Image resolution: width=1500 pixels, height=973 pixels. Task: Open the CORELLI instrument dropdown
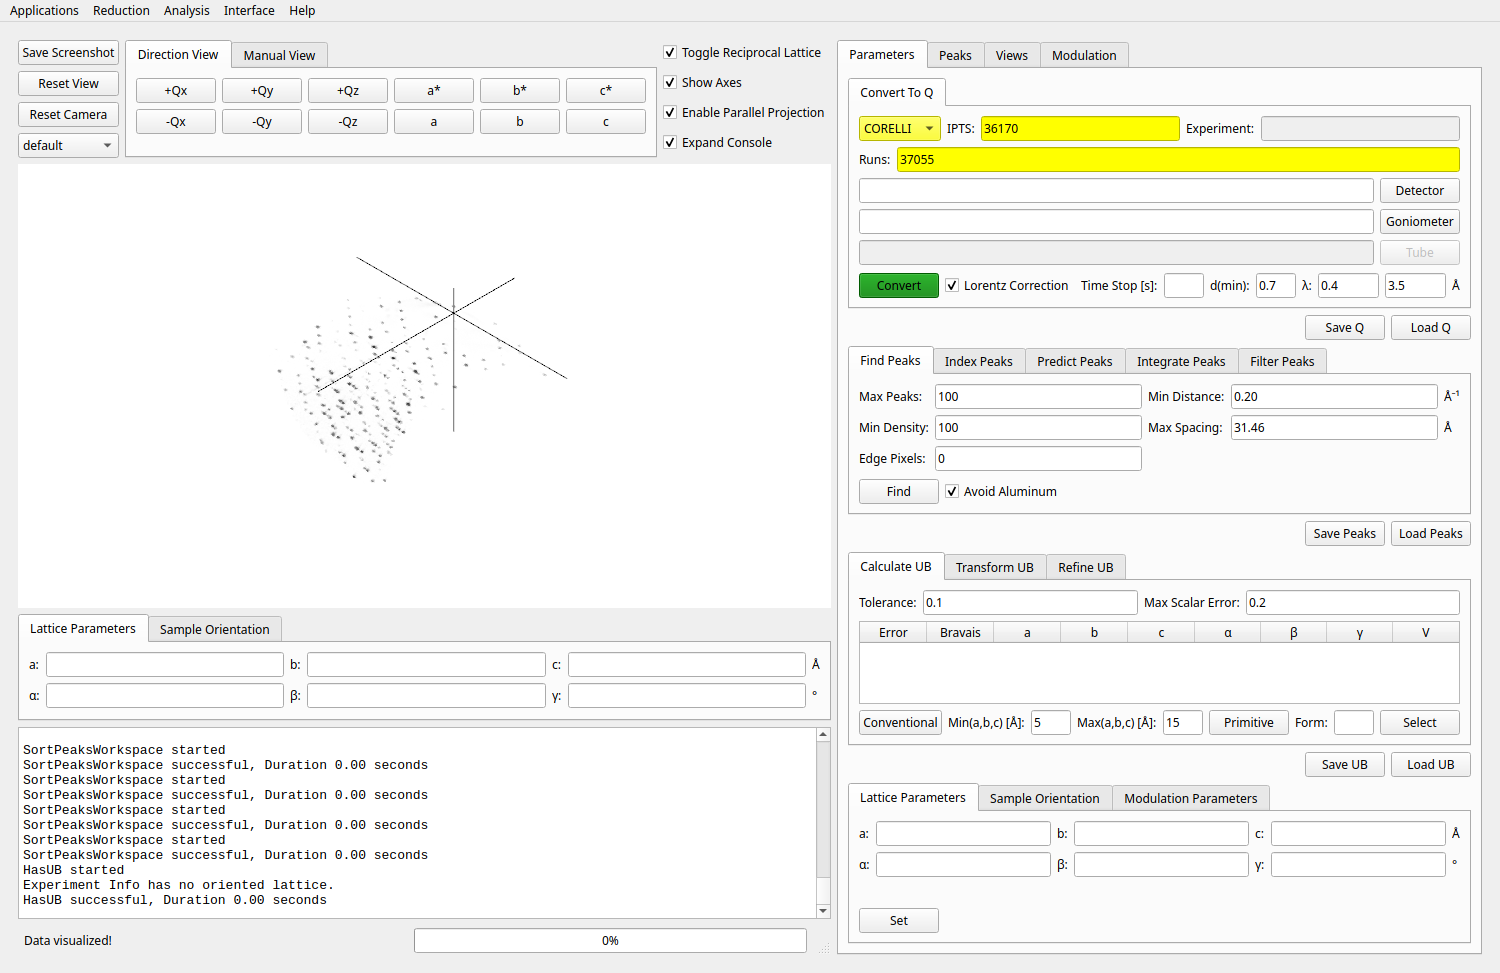click(x=899, y=128)
